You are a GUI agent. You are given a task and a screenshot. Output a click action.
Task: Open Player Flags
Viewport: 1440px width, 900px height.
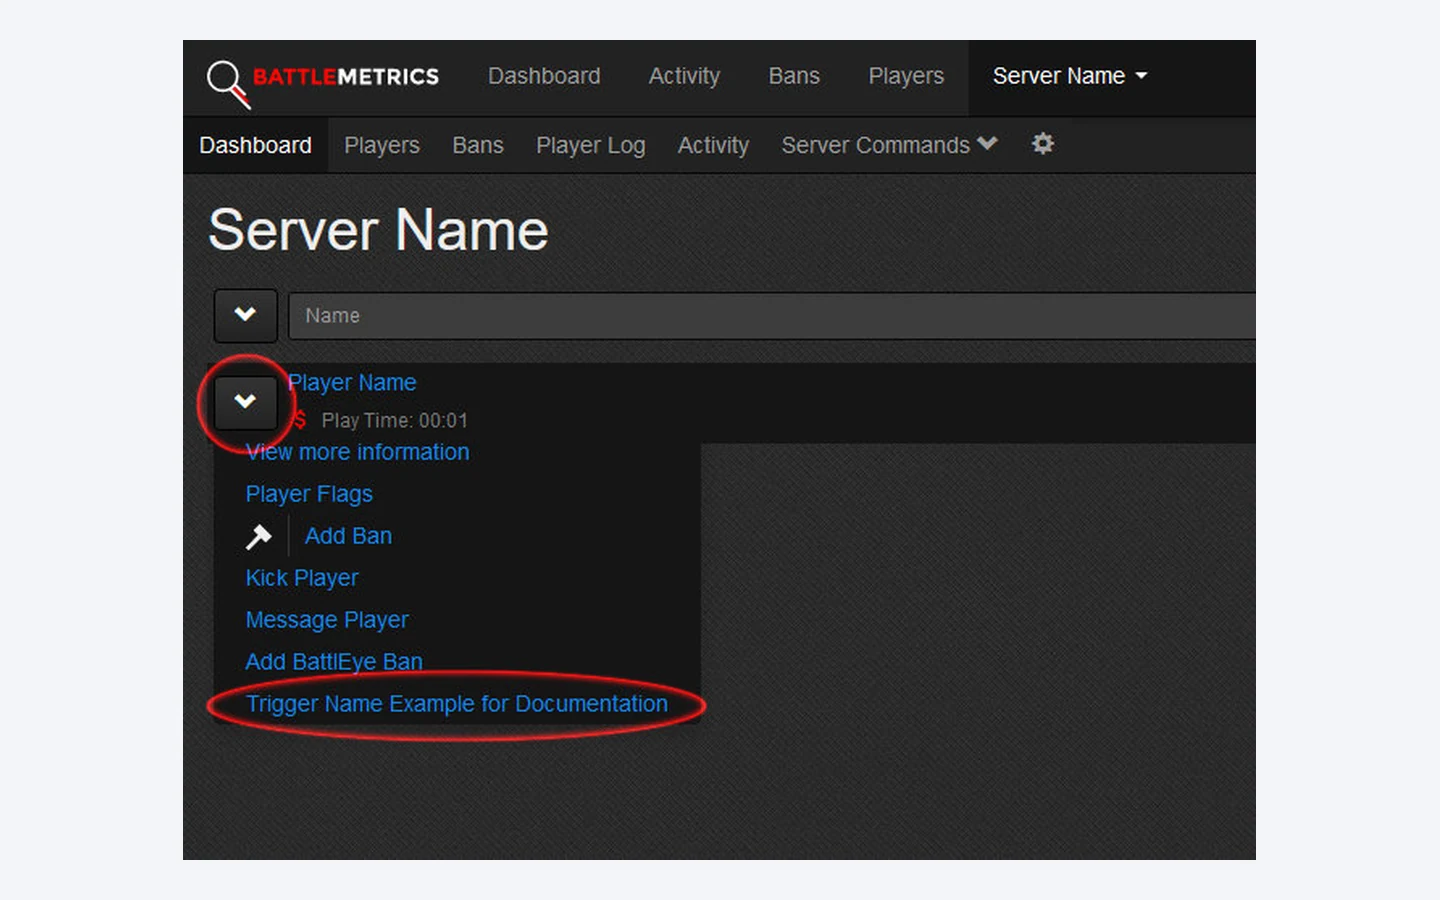click(309, 494)
